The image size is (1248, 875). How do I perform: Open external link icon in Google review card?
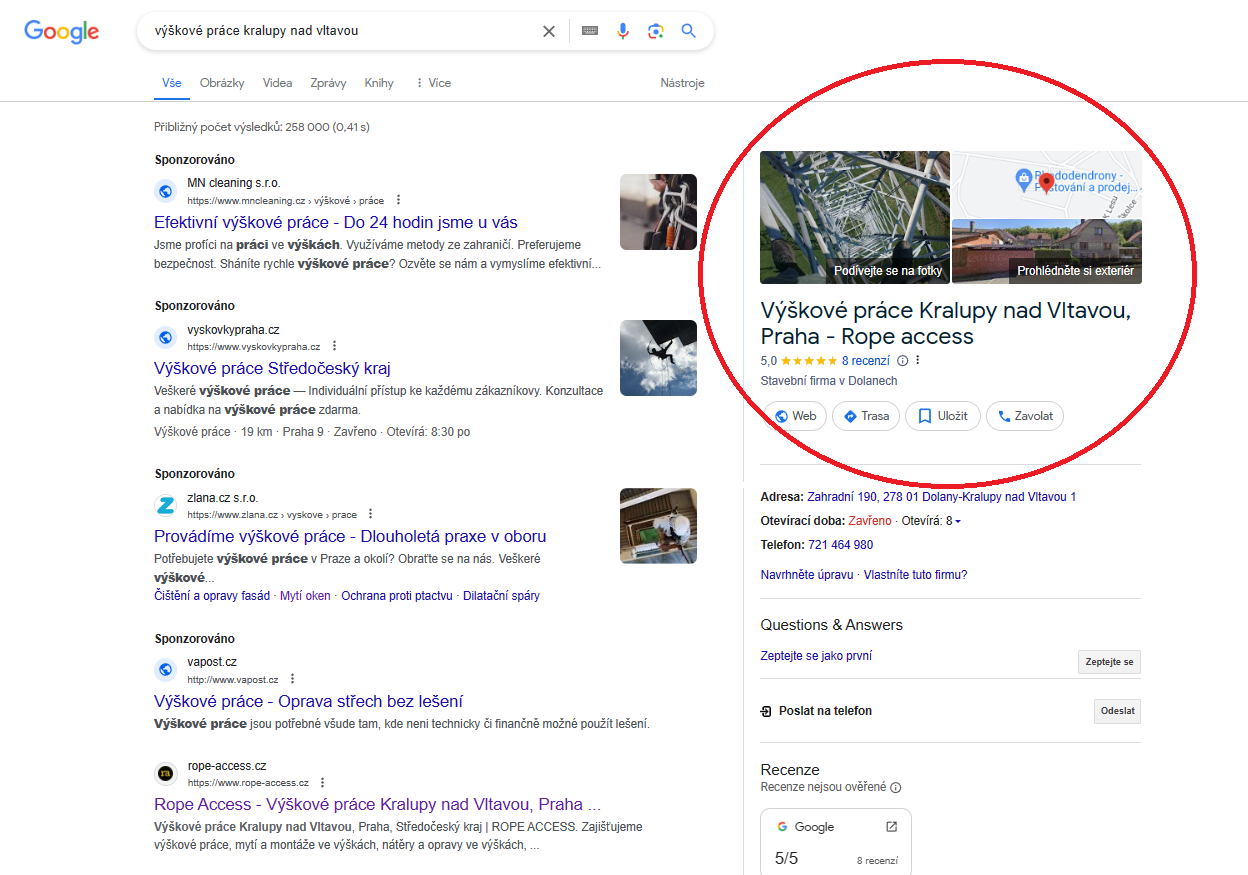tap(892, 827)
